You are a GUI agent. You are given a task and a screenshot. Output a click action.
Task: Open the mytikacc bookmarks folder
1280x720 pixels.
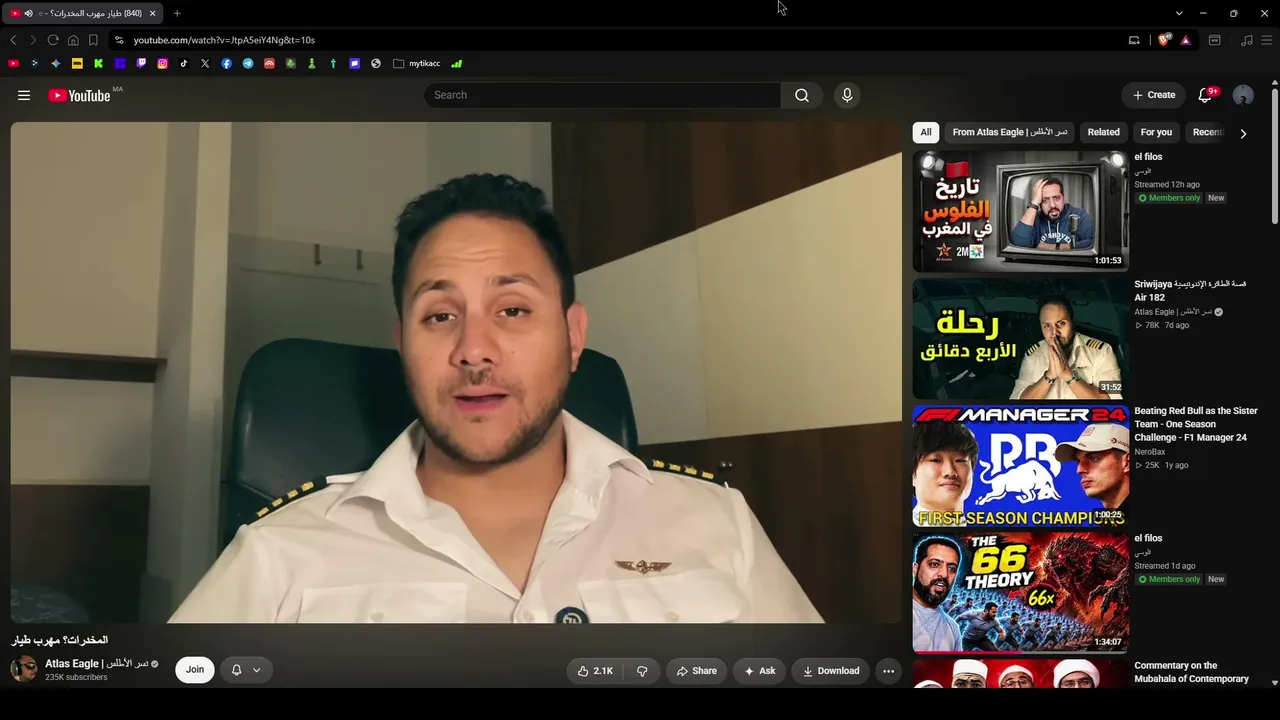(417, 63)
